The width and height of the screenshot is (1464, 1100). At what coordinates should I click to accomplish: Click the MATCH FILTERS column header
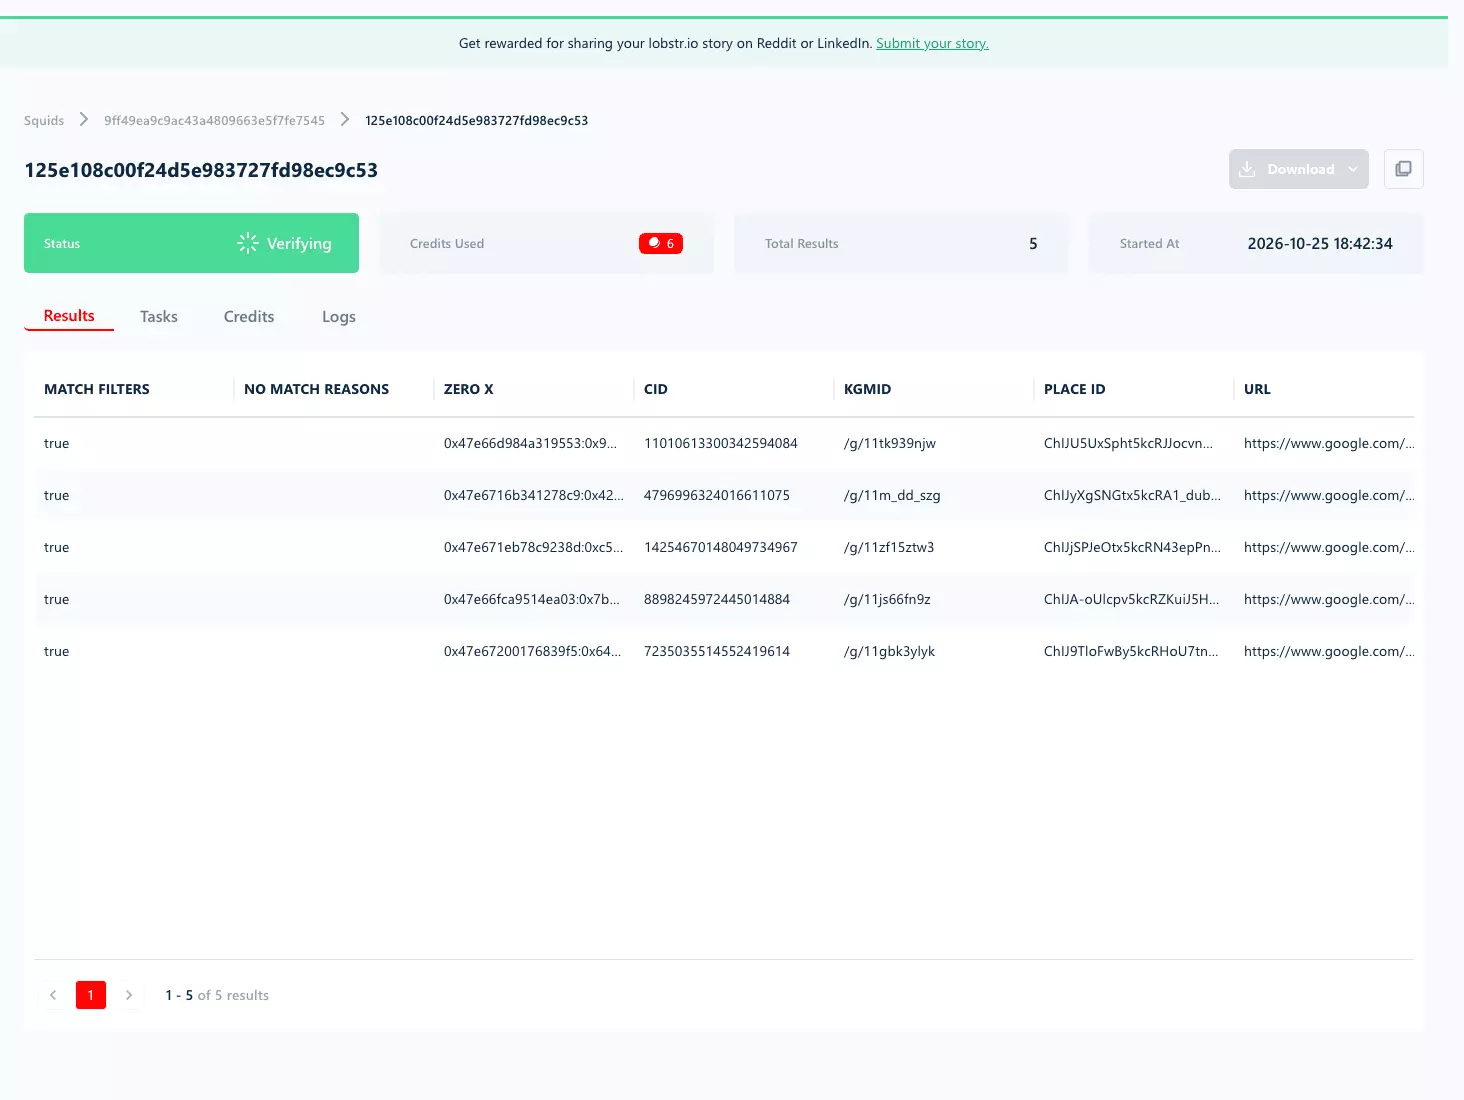[x=97, y=389]
